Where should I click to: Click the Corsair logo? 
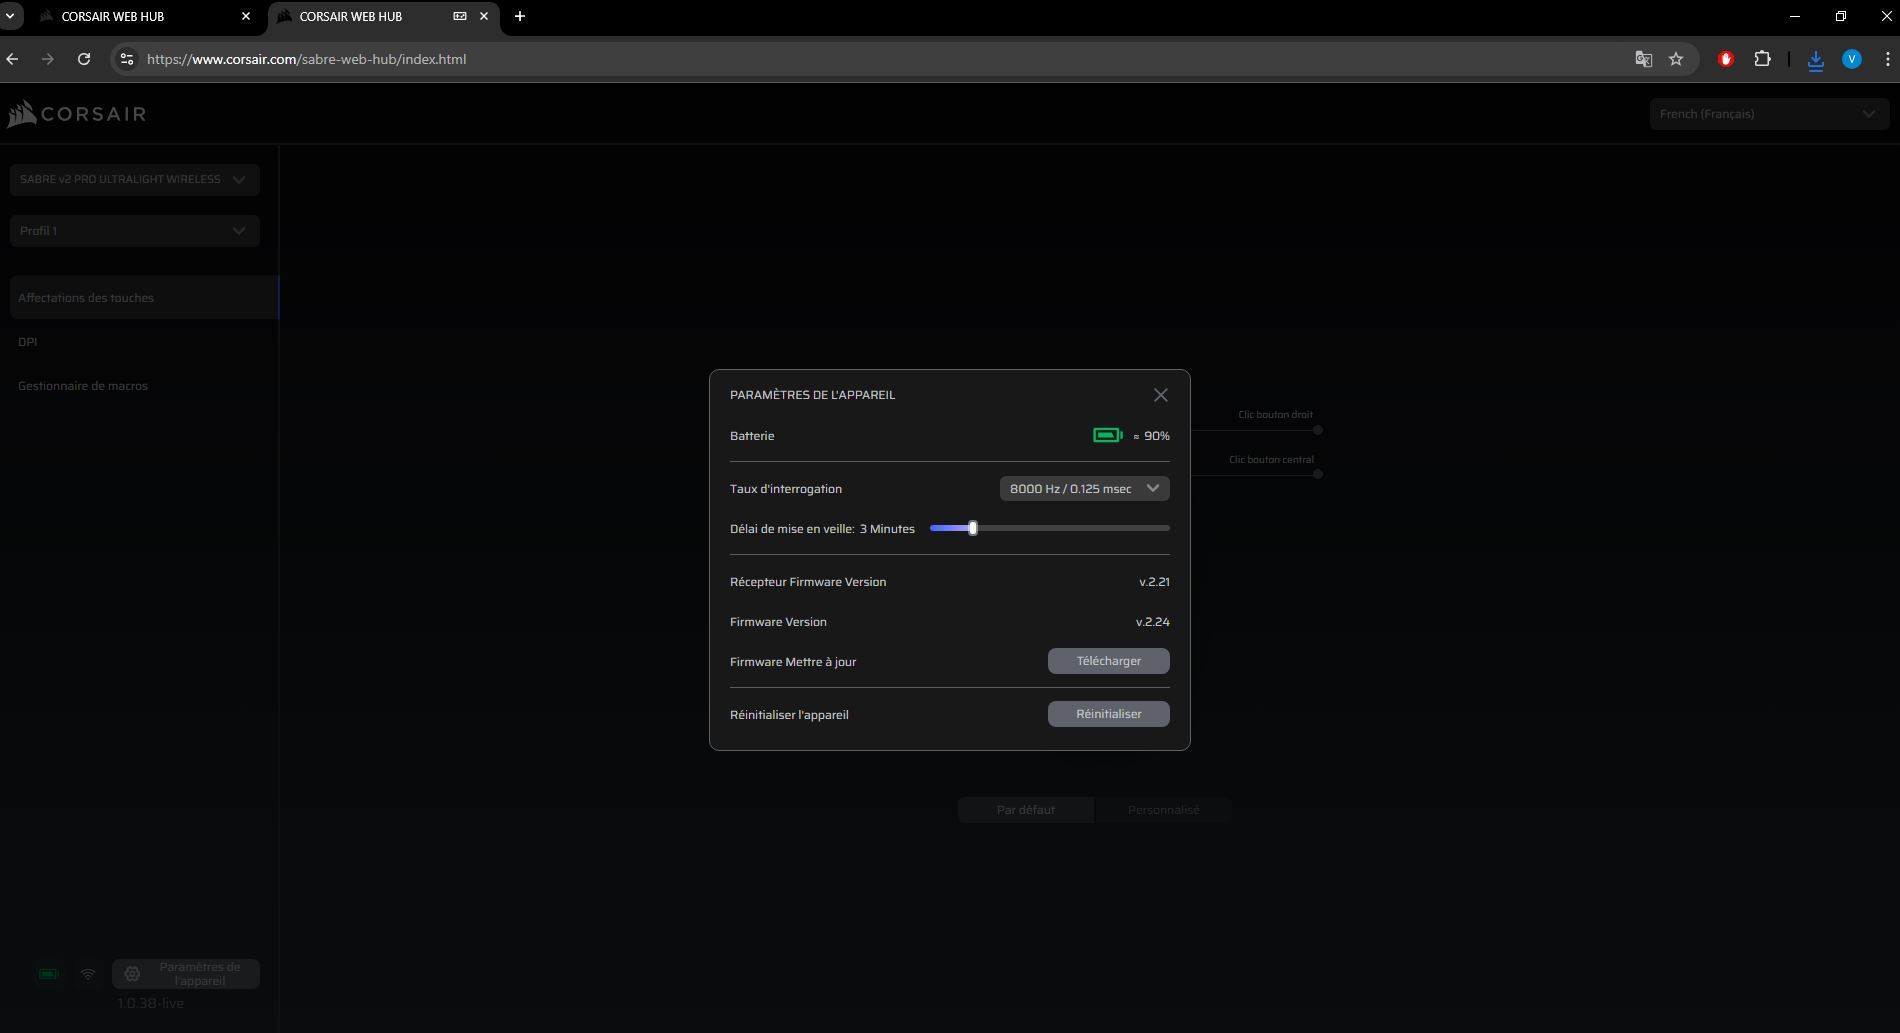(x=77, y=114)
